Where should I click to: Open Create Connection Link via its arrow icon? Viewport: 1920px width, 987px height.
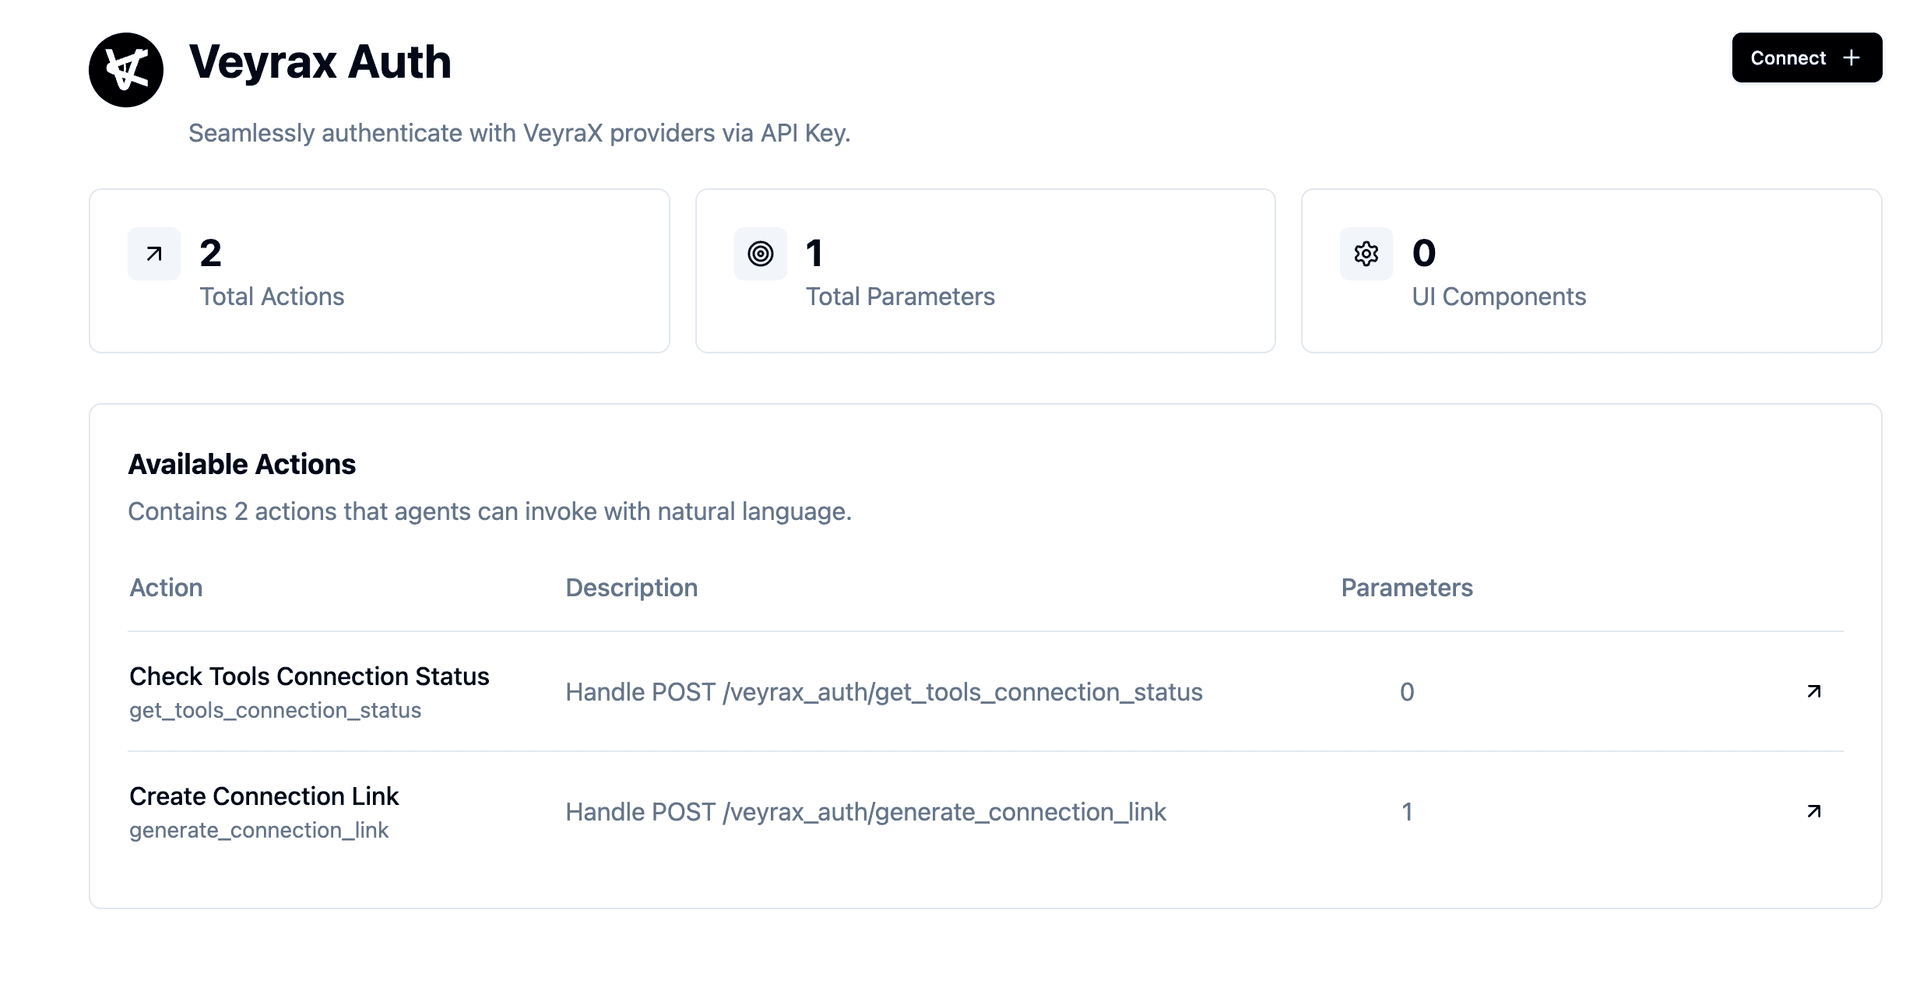tap(1813, 811)
